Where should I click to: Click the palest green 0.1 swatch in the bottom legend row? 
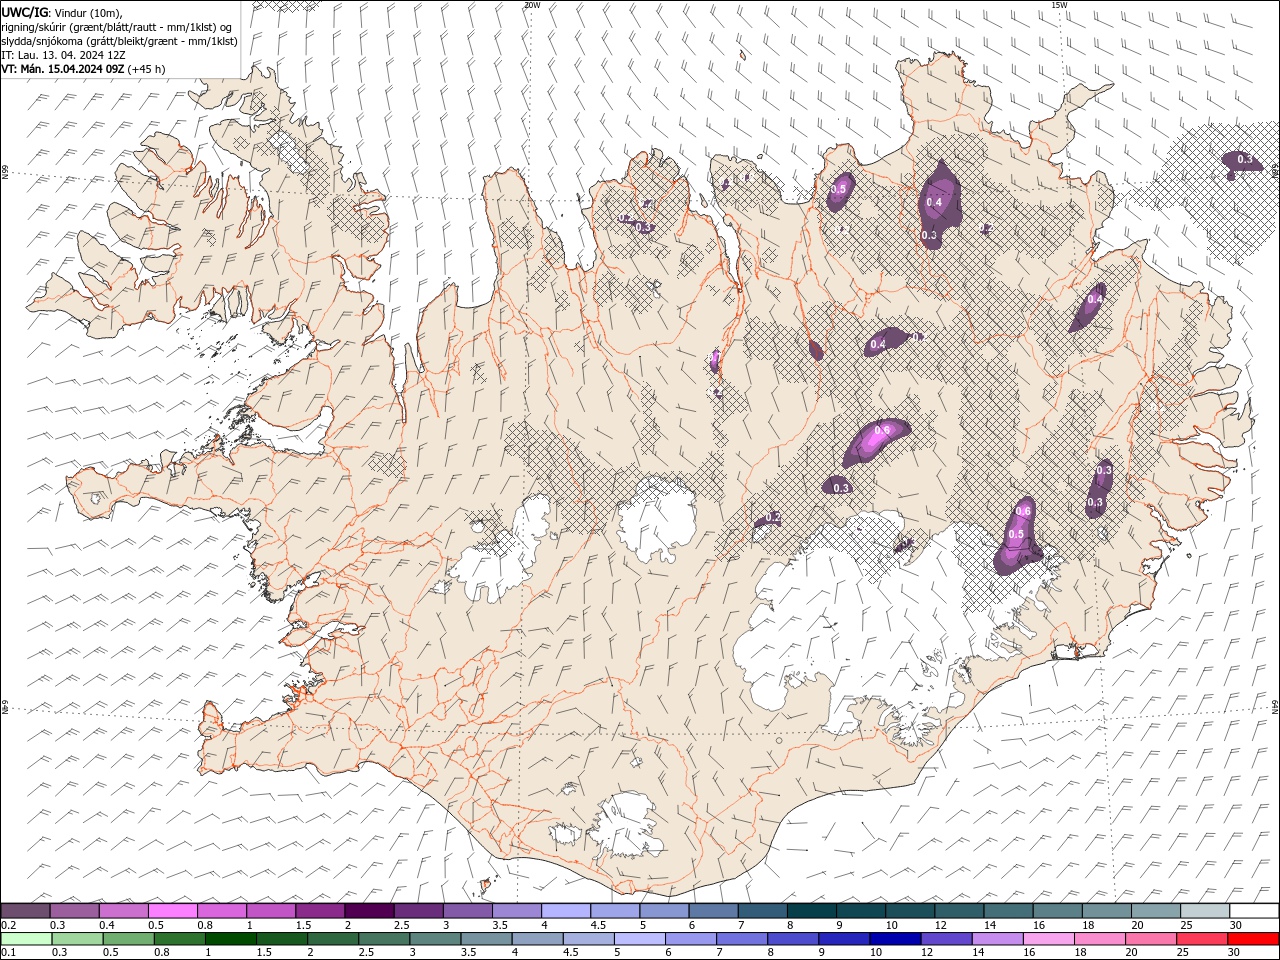(26, 939)
